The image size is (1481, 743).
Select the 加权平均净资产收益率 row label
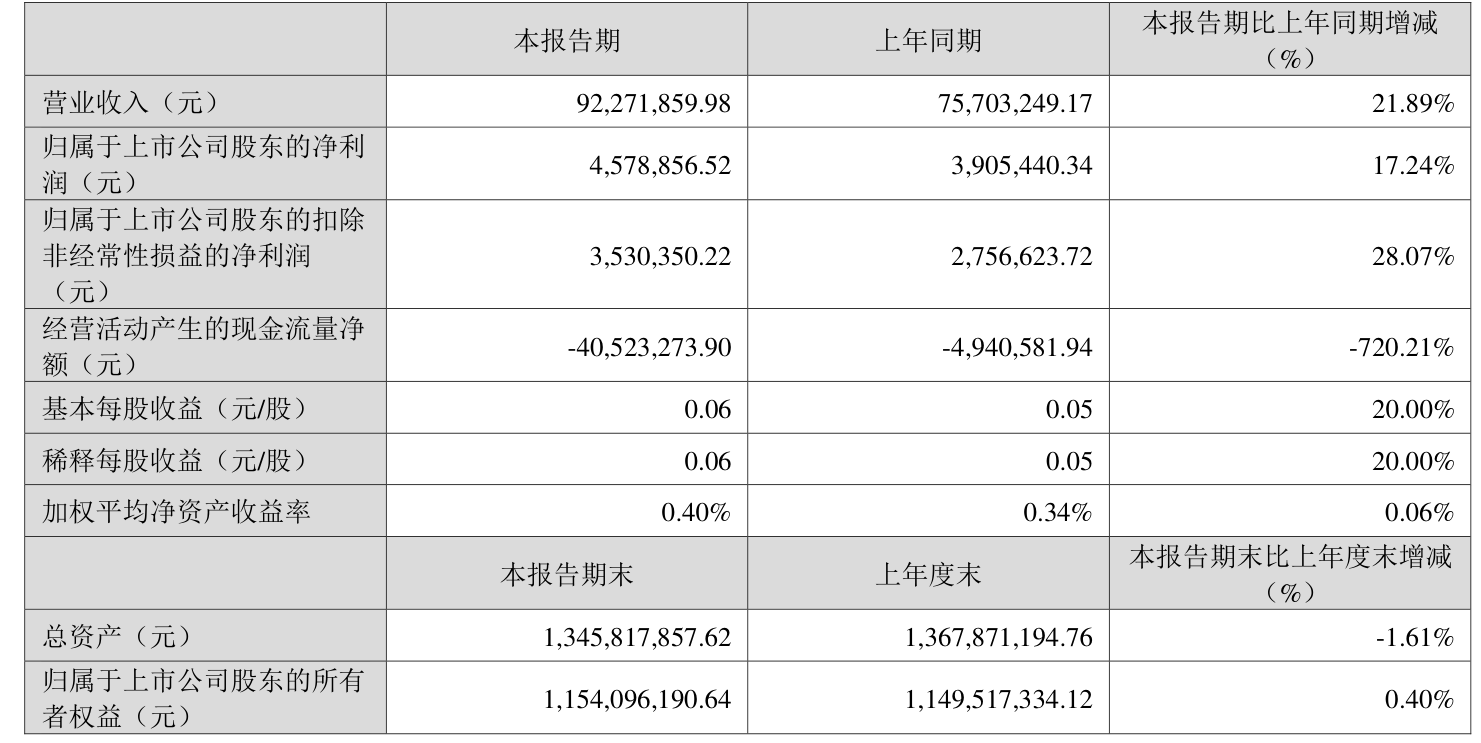(175, 512)
